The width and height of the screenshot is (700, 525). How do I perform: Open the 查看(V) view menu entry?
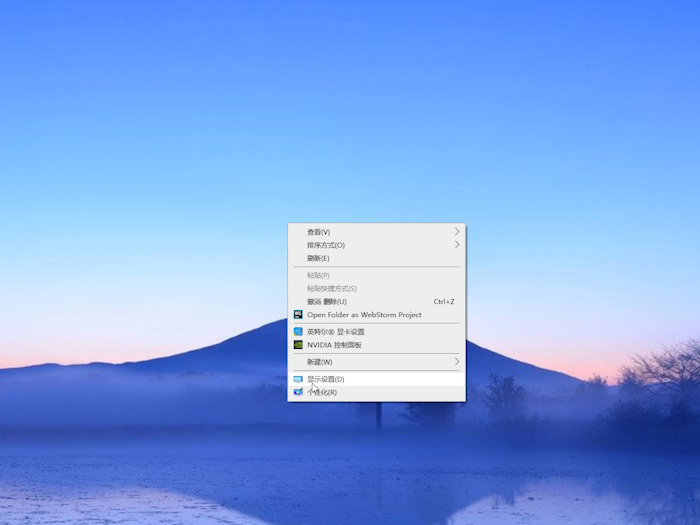click(x=319, y=232)
